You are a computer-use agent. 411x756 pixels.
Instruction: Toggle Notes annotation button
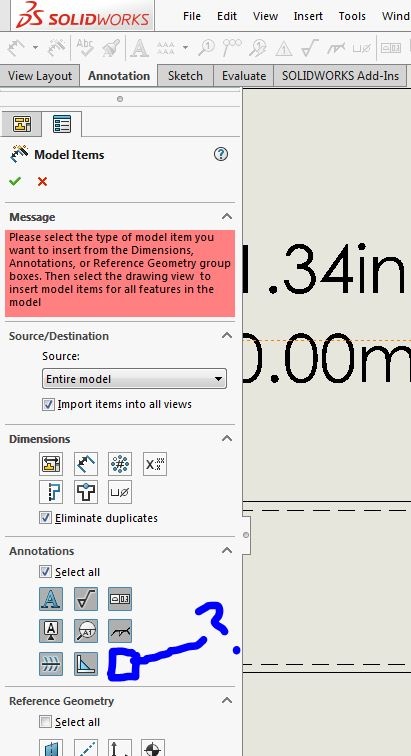[x=51, y=599]
